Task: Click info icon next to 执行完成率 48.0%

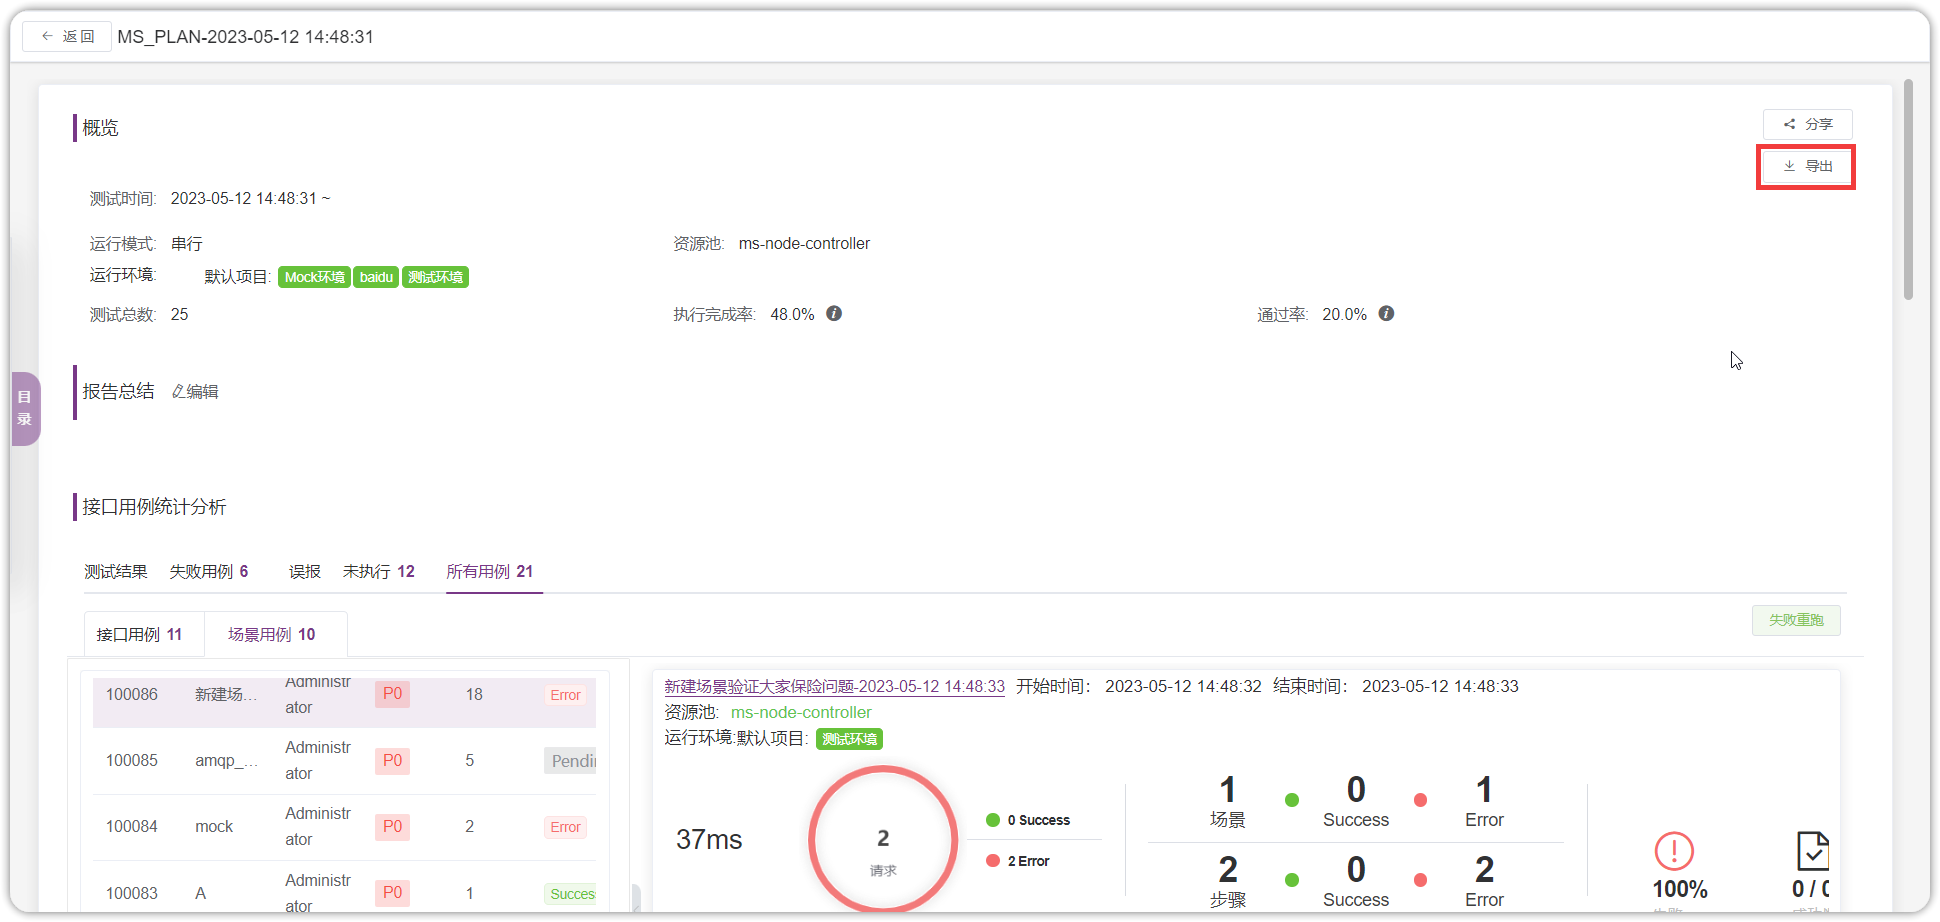Action: 834,314
